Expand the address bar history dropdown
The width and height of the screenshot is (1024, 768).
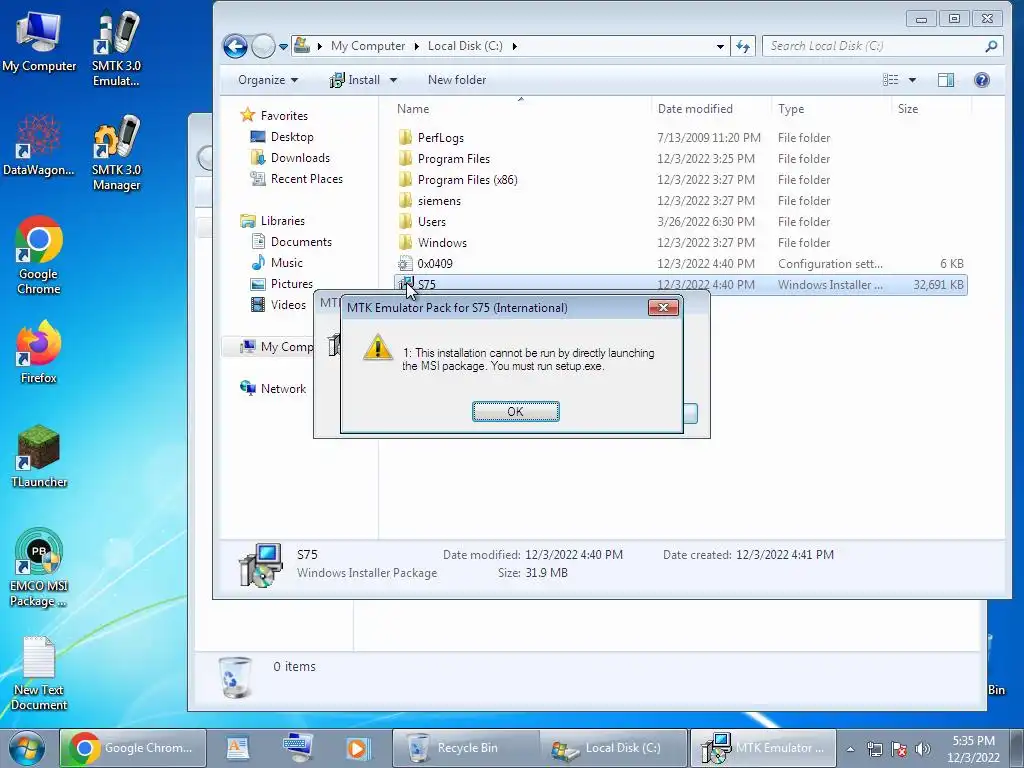[x=720, y=46]
